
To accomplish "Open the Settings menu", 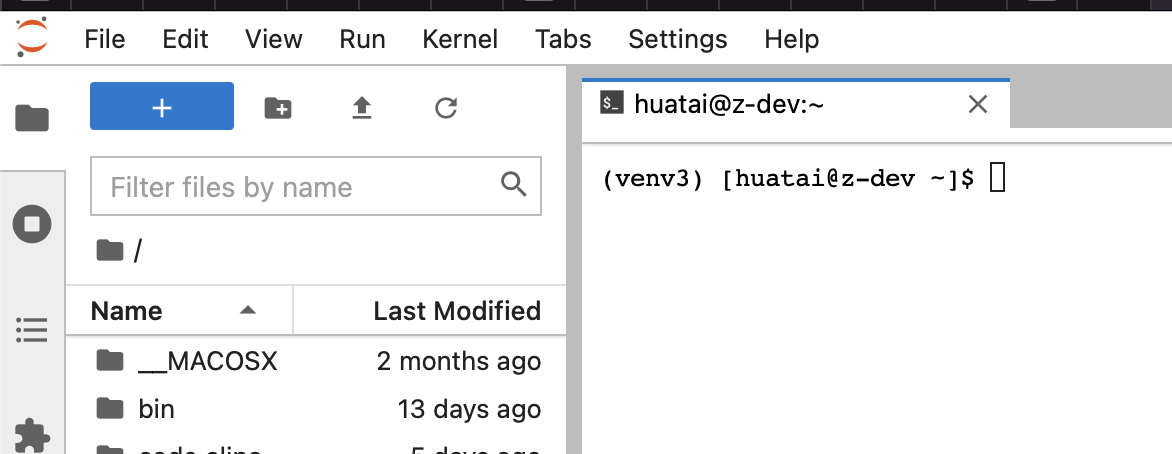I will [677, 39].
